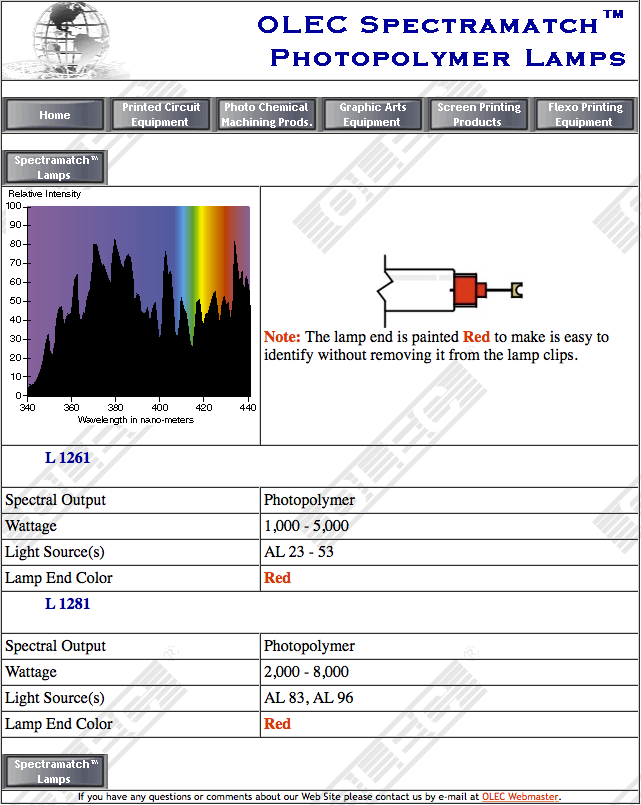Click the OLEC Spectramatch Photopolymer Lamps title
This screenshot has width=641, height=805.
[x=442, y=41]
